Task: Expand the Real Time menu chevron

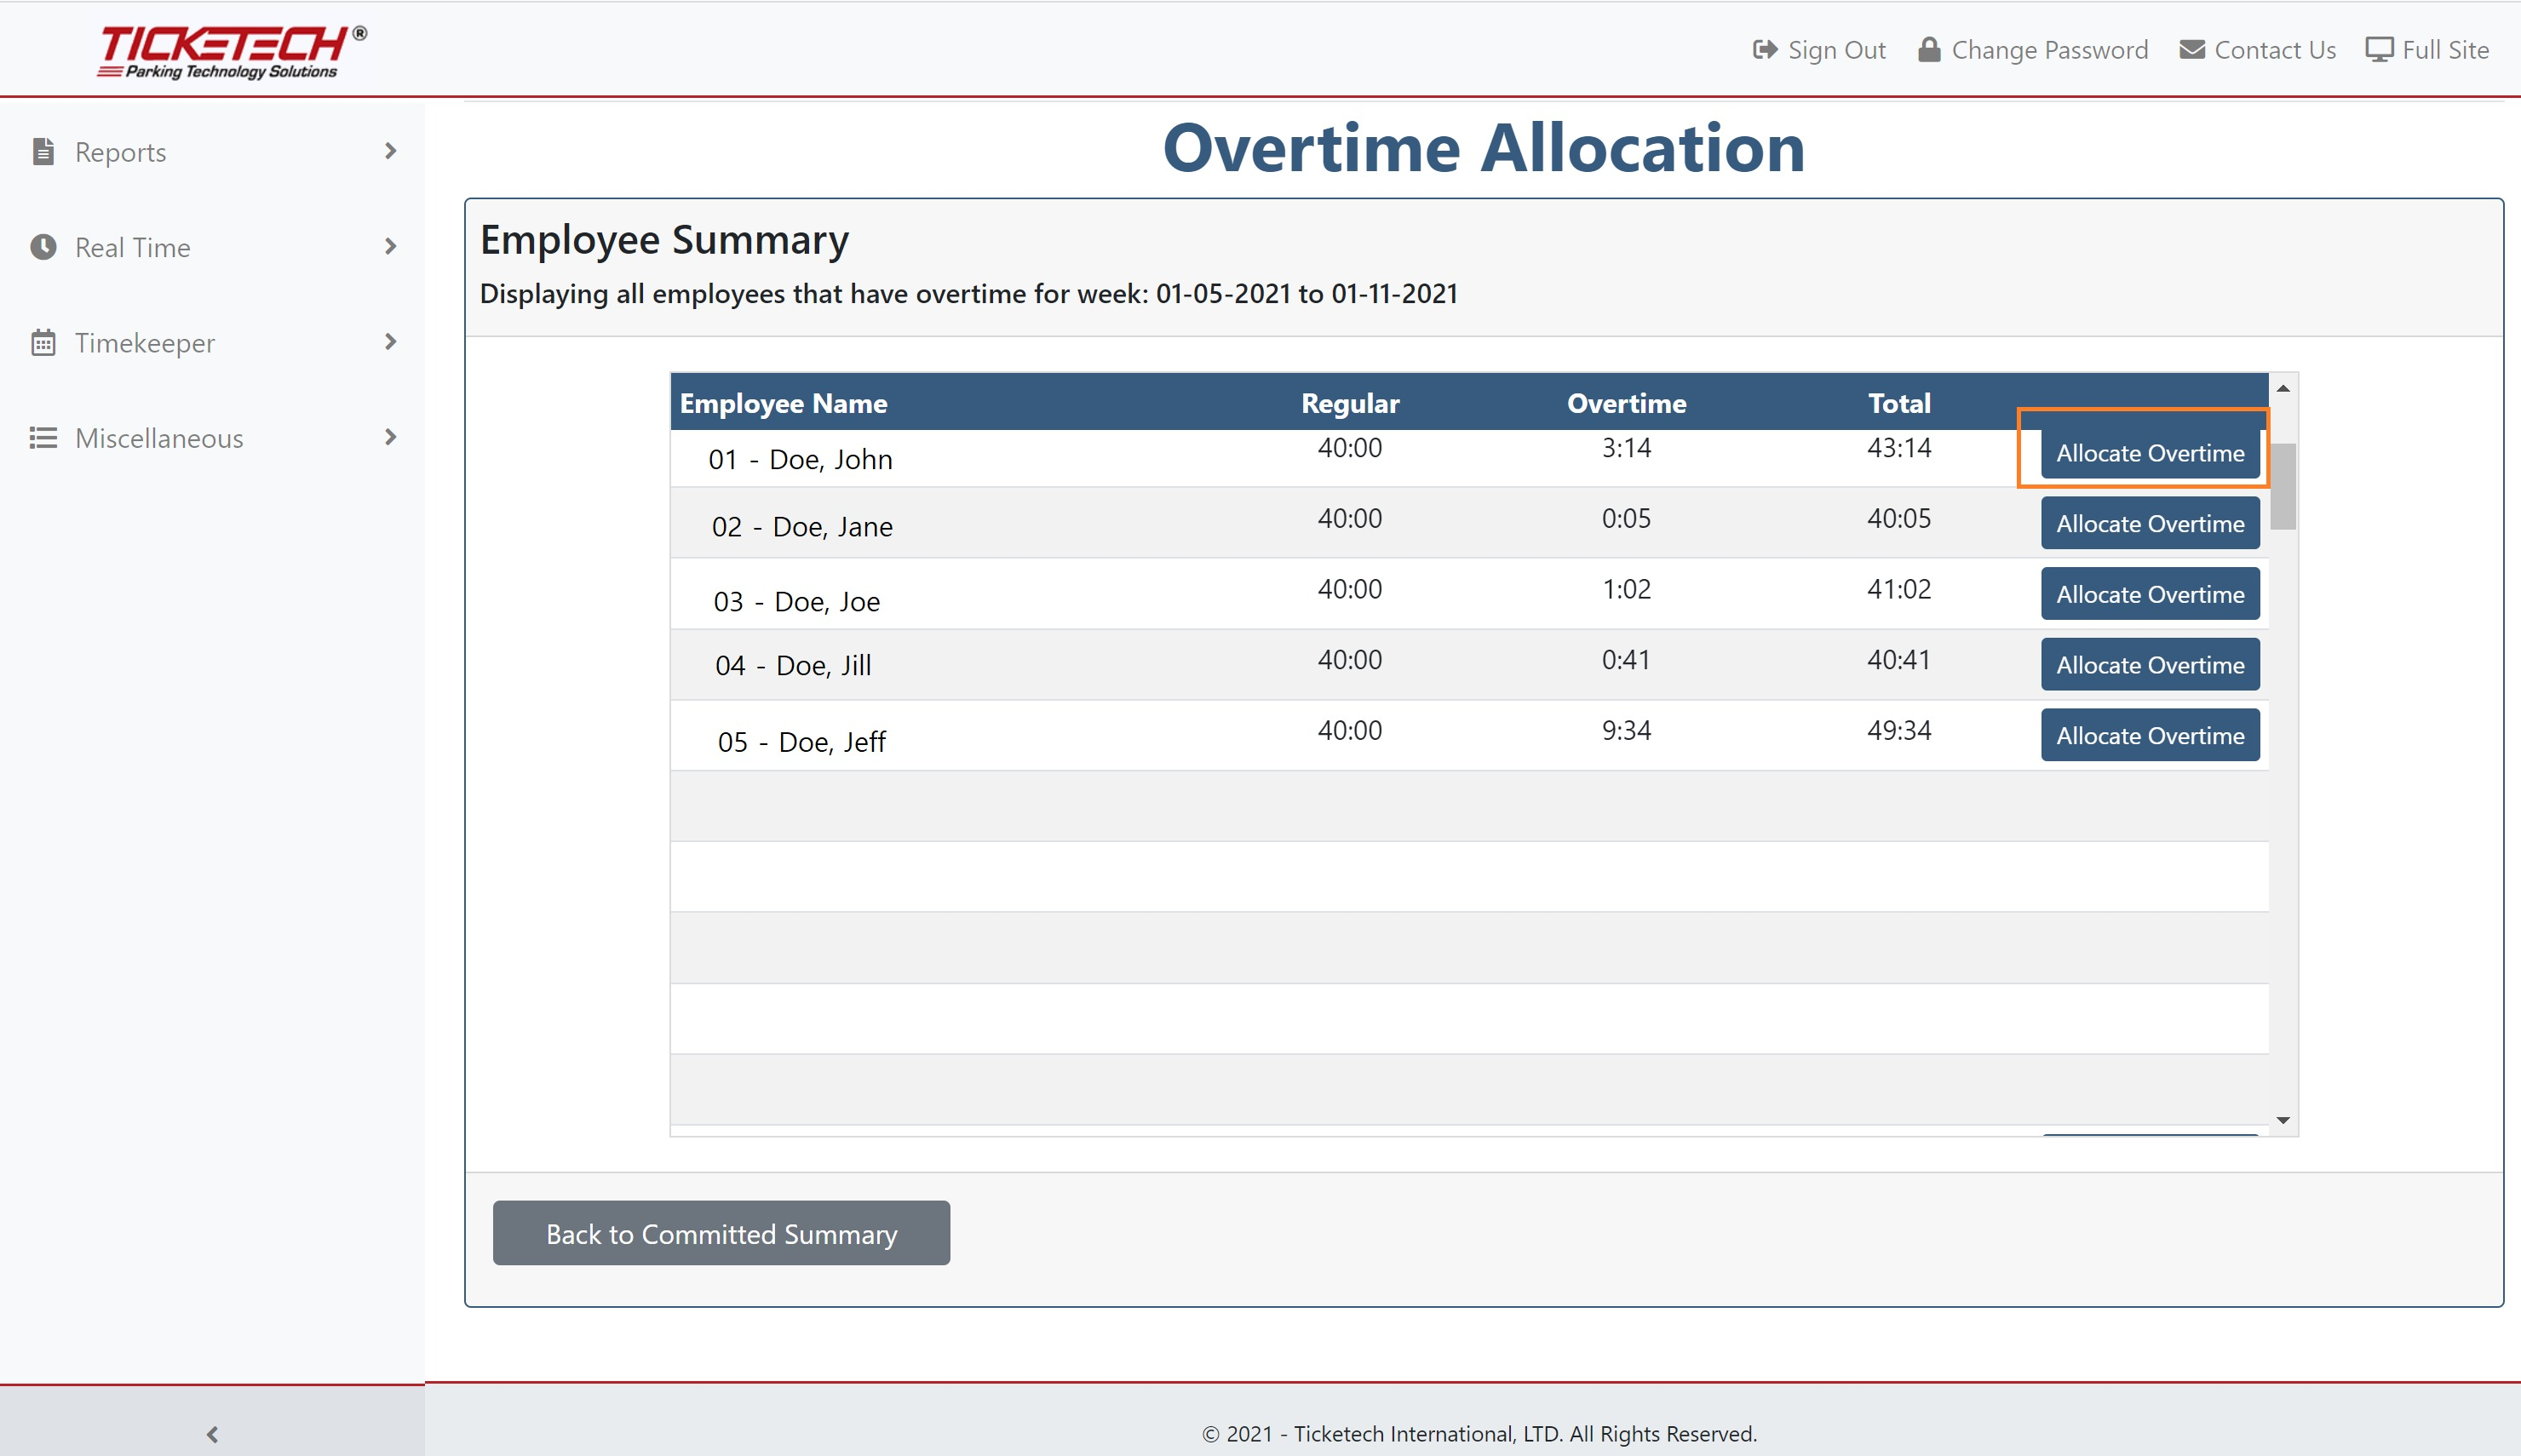Action: 390,247
